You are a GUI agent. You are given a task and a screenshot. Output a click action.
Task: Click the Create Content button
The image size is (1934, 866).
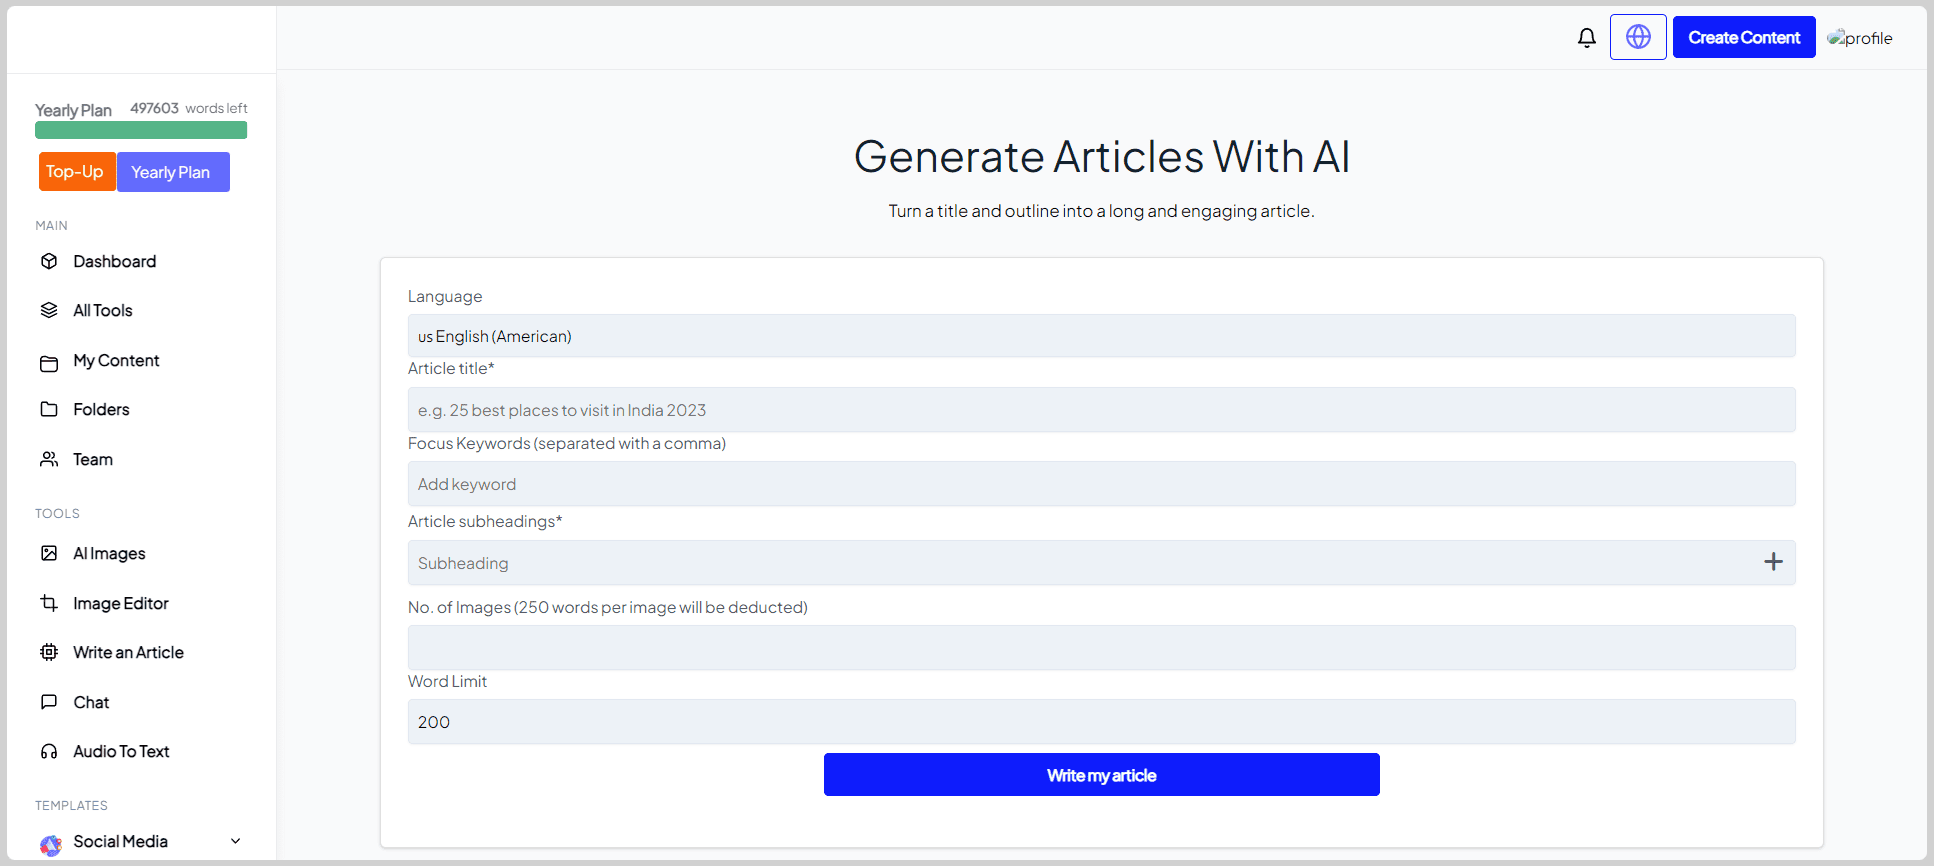[x=1744, y=38]
